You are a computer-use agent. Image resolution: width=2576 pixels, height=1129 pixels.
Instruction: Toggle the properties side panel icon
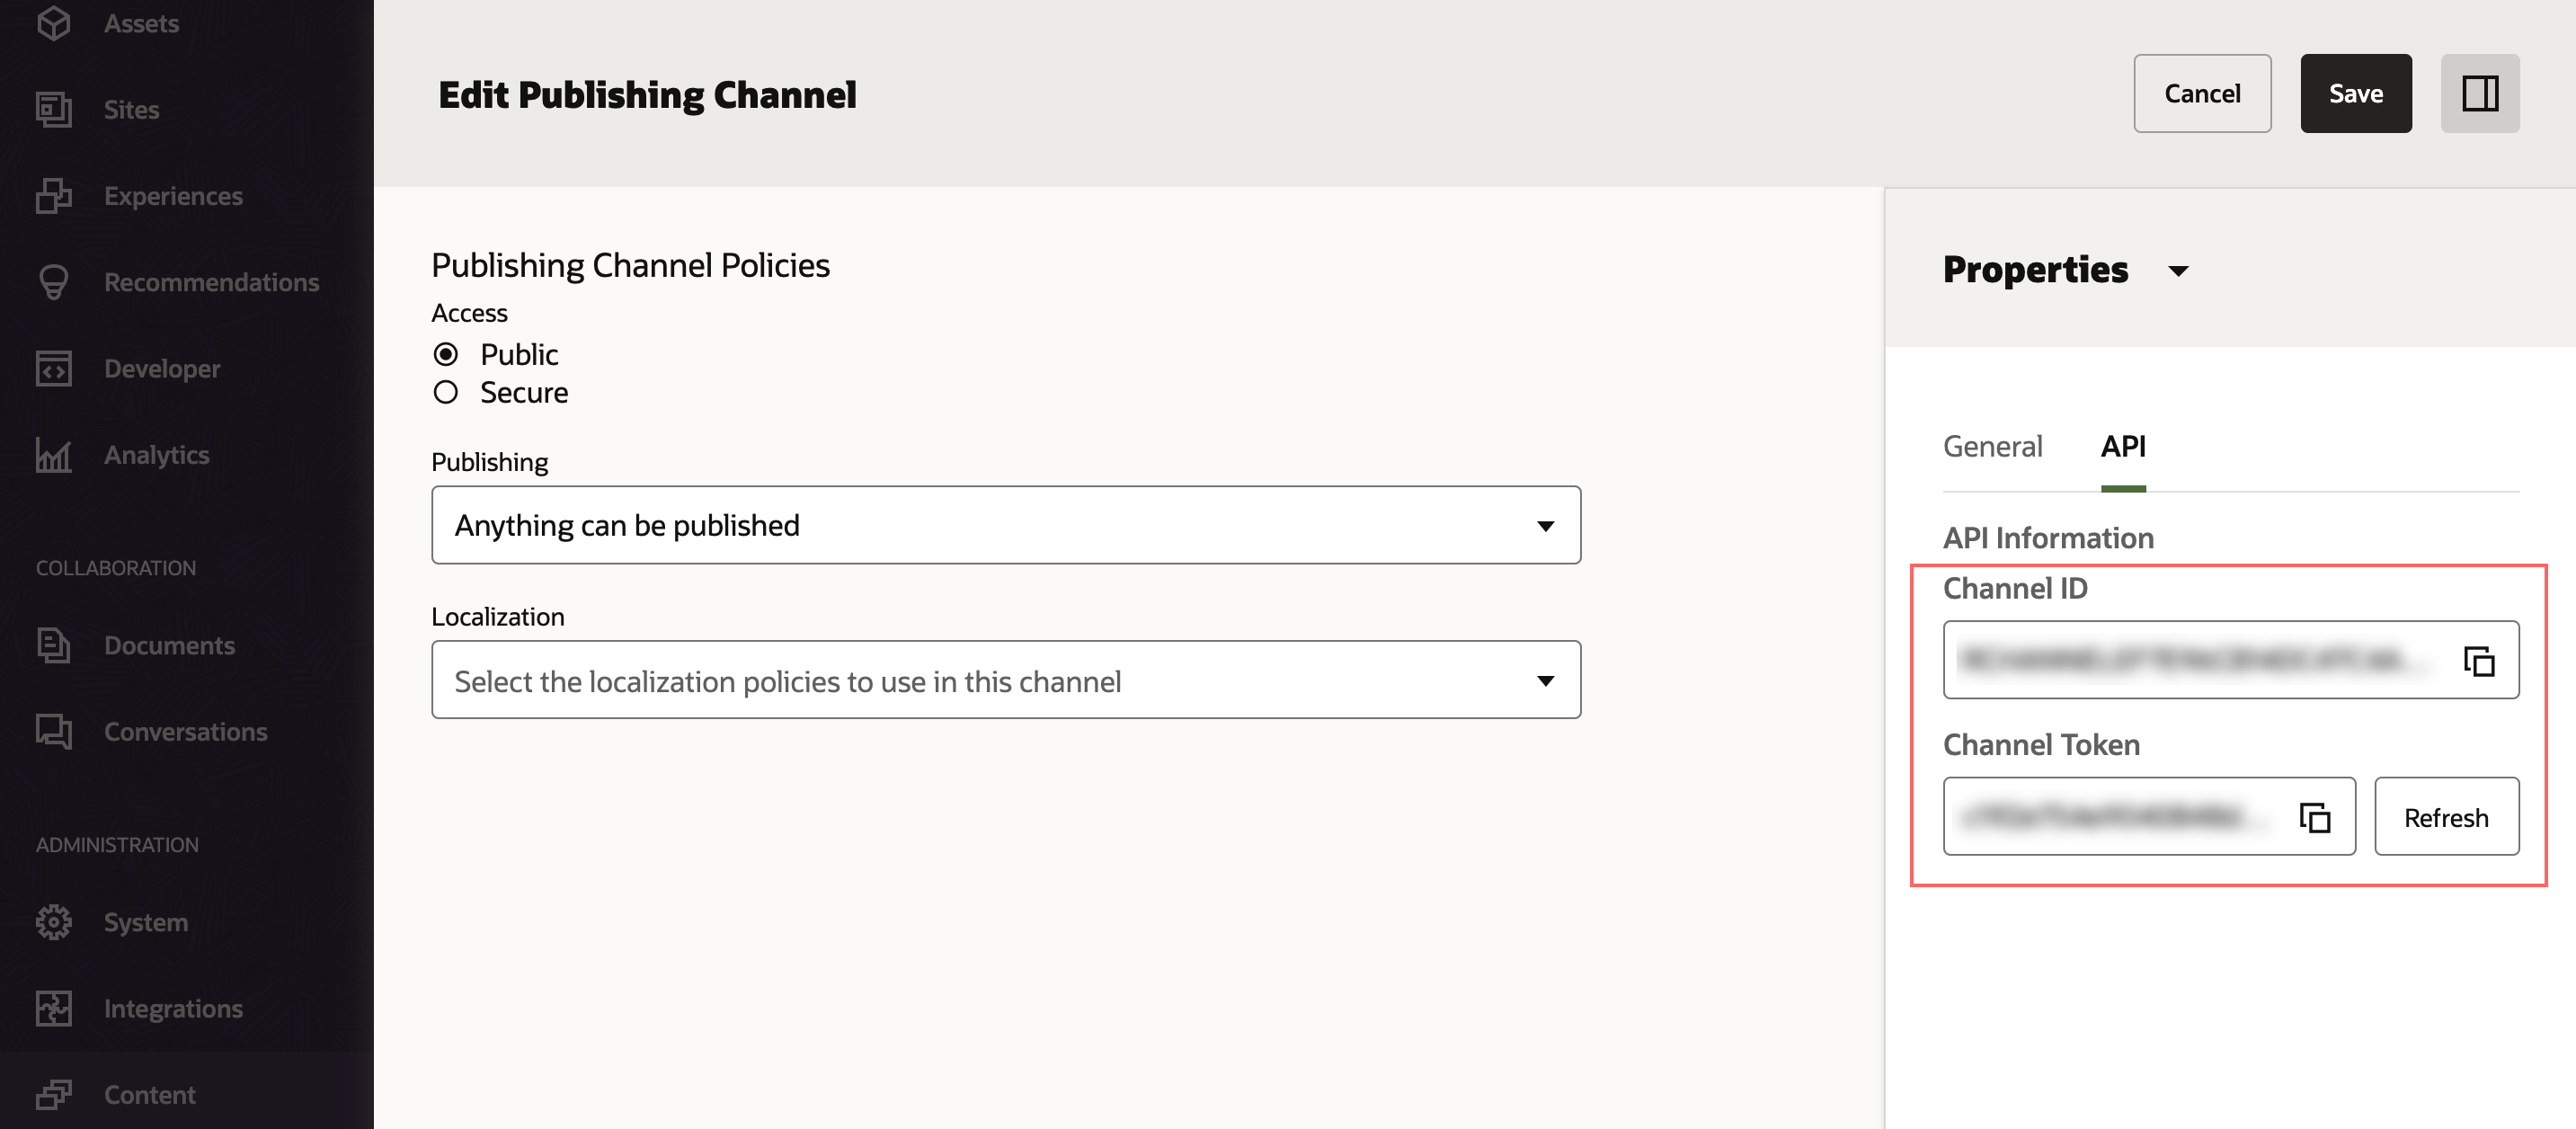pos(2479,94)
